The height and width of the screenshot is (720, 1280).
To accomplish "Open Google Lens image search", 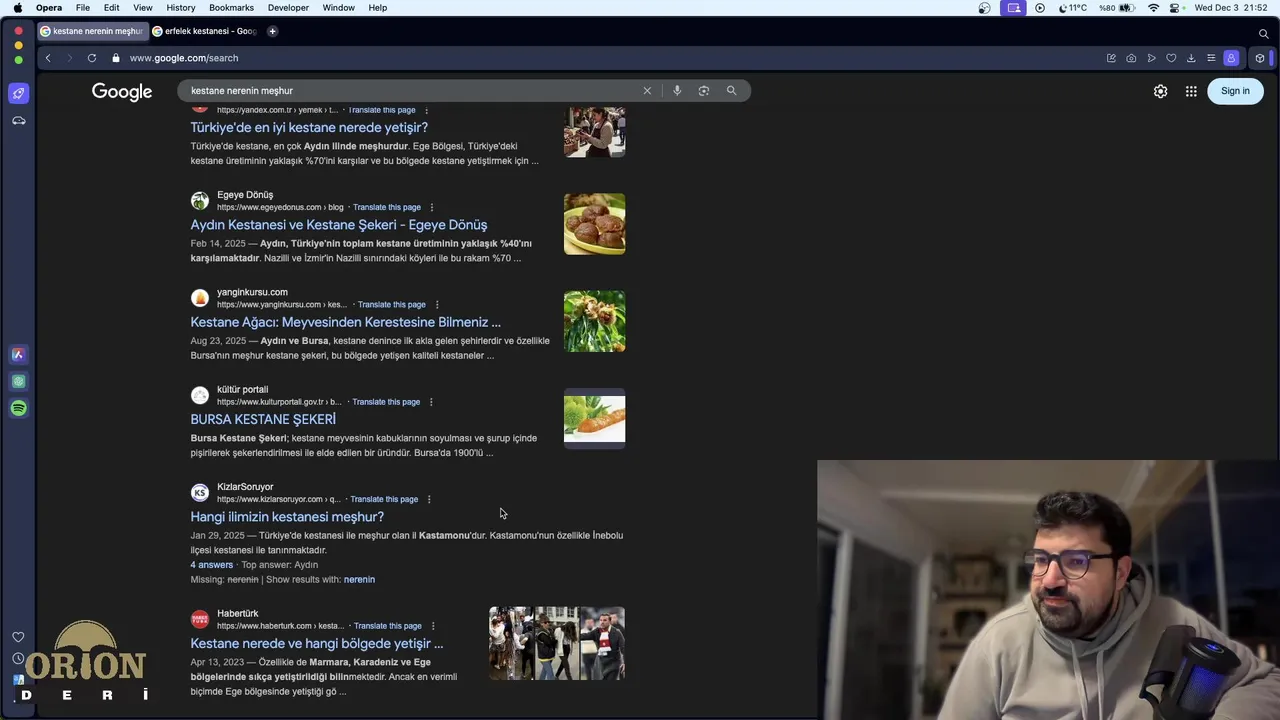I will (x=704, y=91).
